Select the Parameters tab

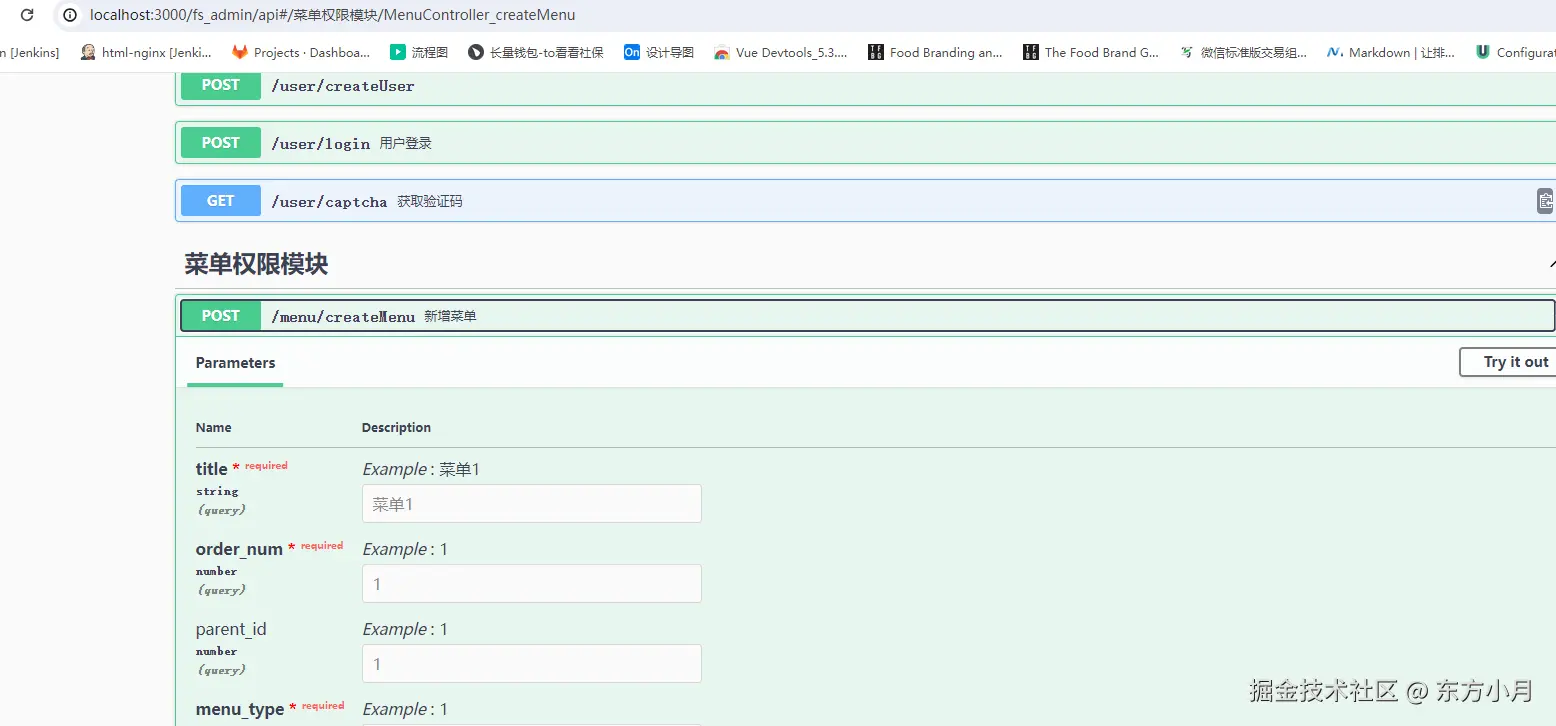(x=235, y=363)
